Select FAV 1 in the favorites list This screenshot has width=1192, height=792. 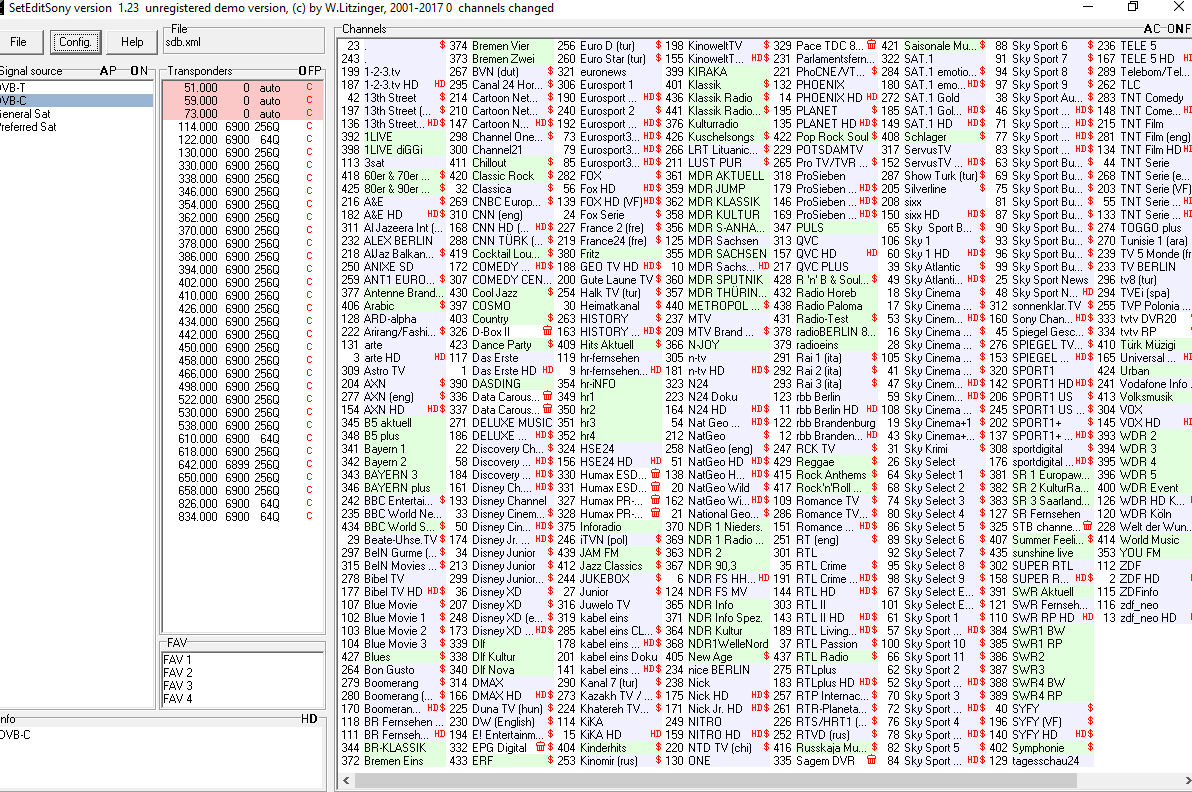point(179,660)
